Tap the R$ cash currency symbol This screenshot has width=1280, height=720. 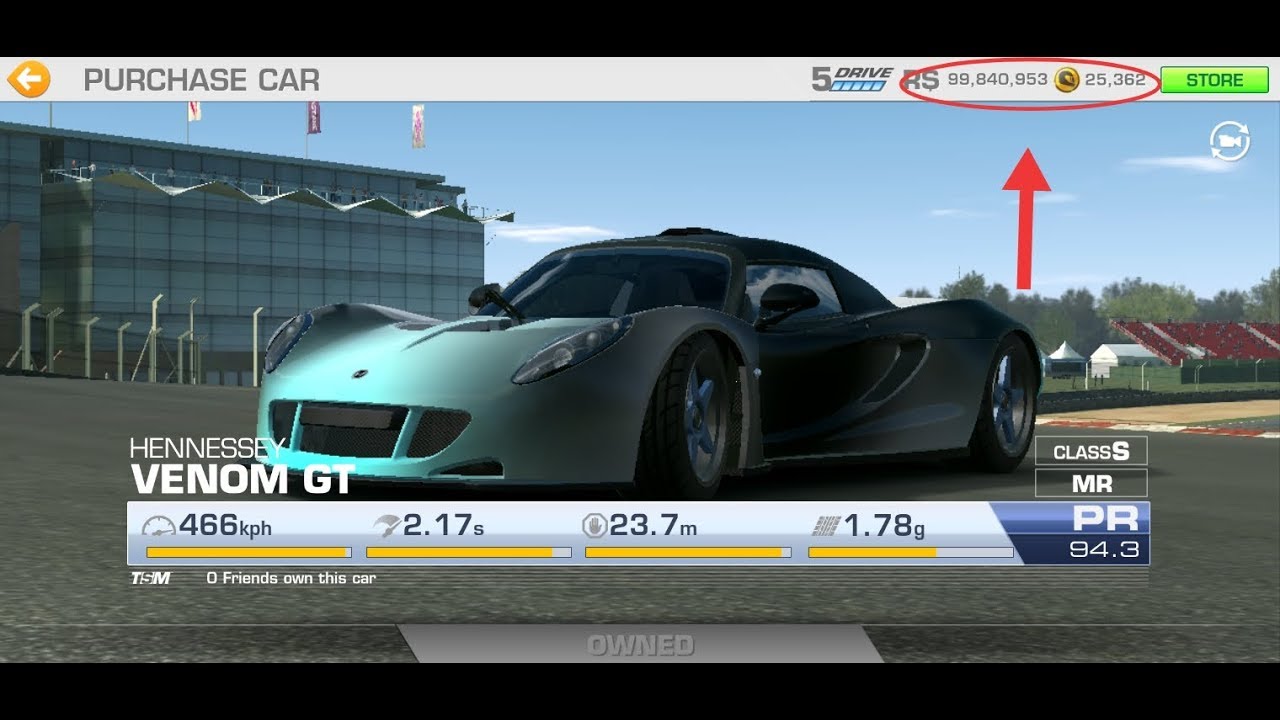[920, 80]
